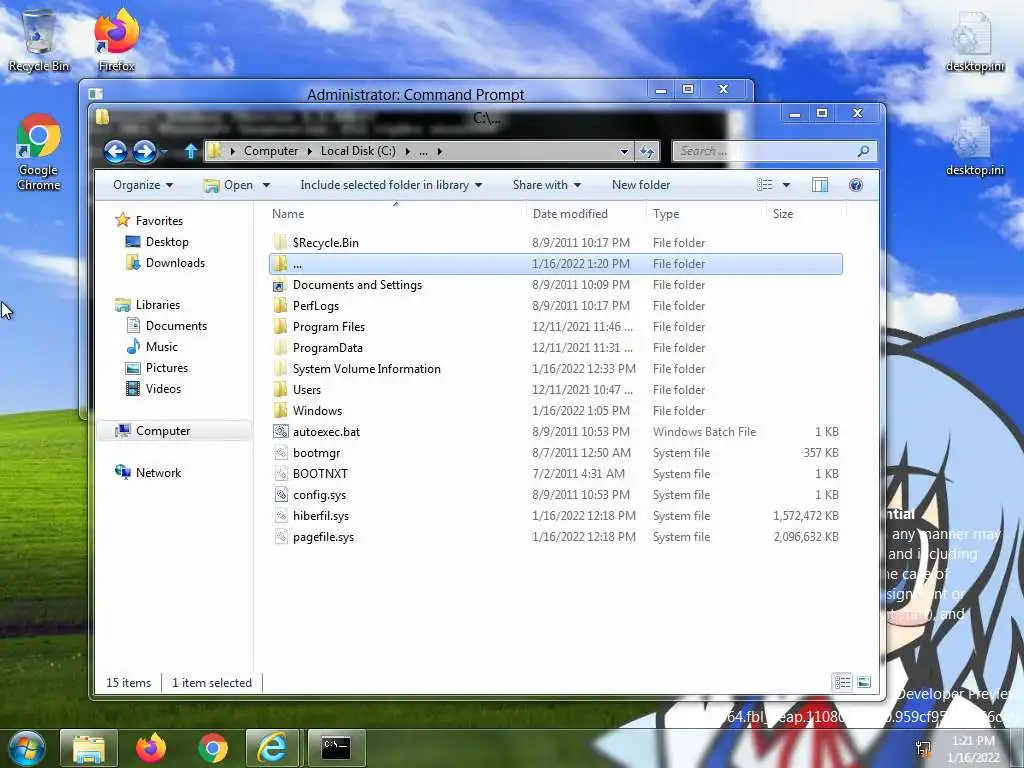Select the top desktop.ini desktop file
Image resolution: width=1024 pixels, height=768 pixels.
point(975,42)
